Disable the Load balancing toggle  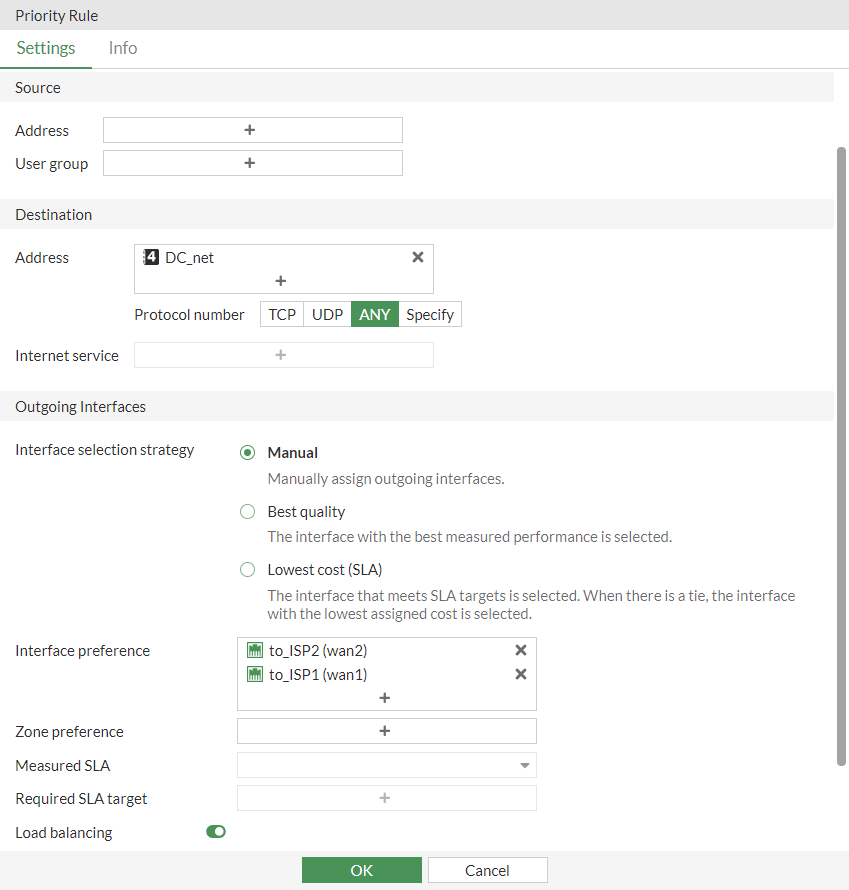click(216, 832)
